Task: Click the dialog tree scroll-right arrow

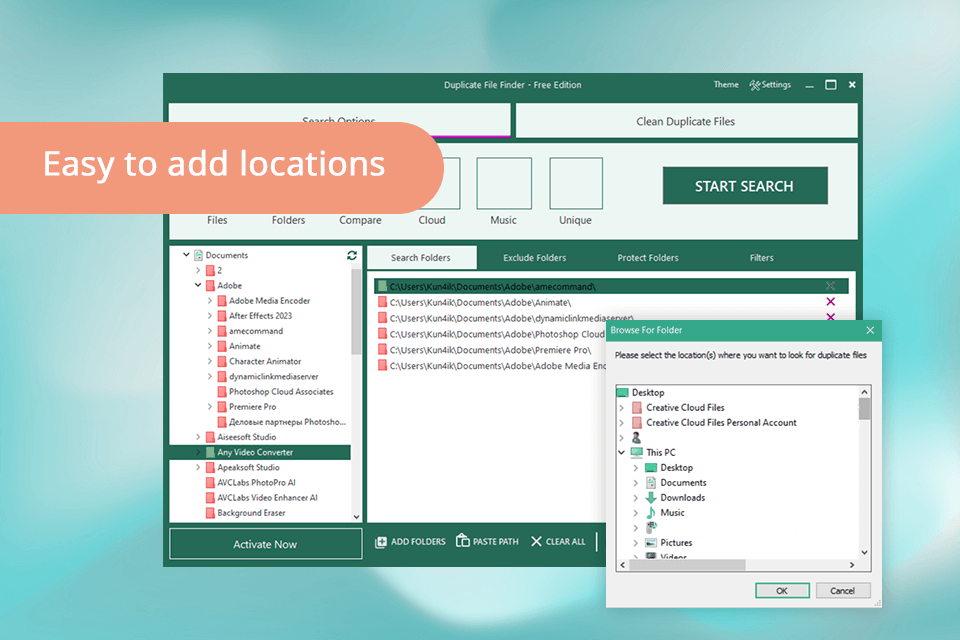Action: 852,565
